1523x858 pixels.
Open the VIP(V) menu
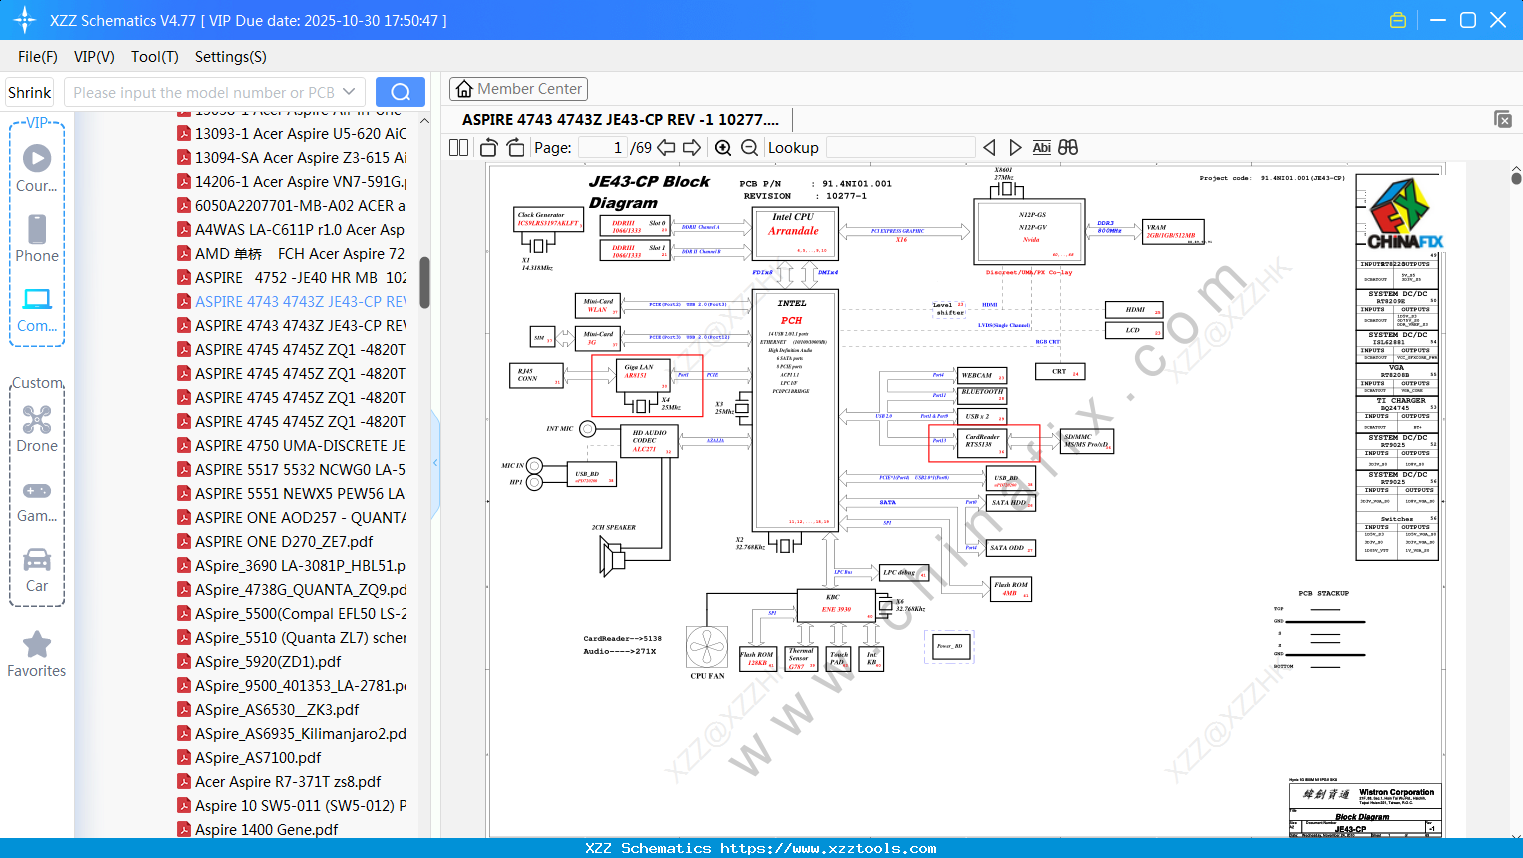tap(94, 57)
